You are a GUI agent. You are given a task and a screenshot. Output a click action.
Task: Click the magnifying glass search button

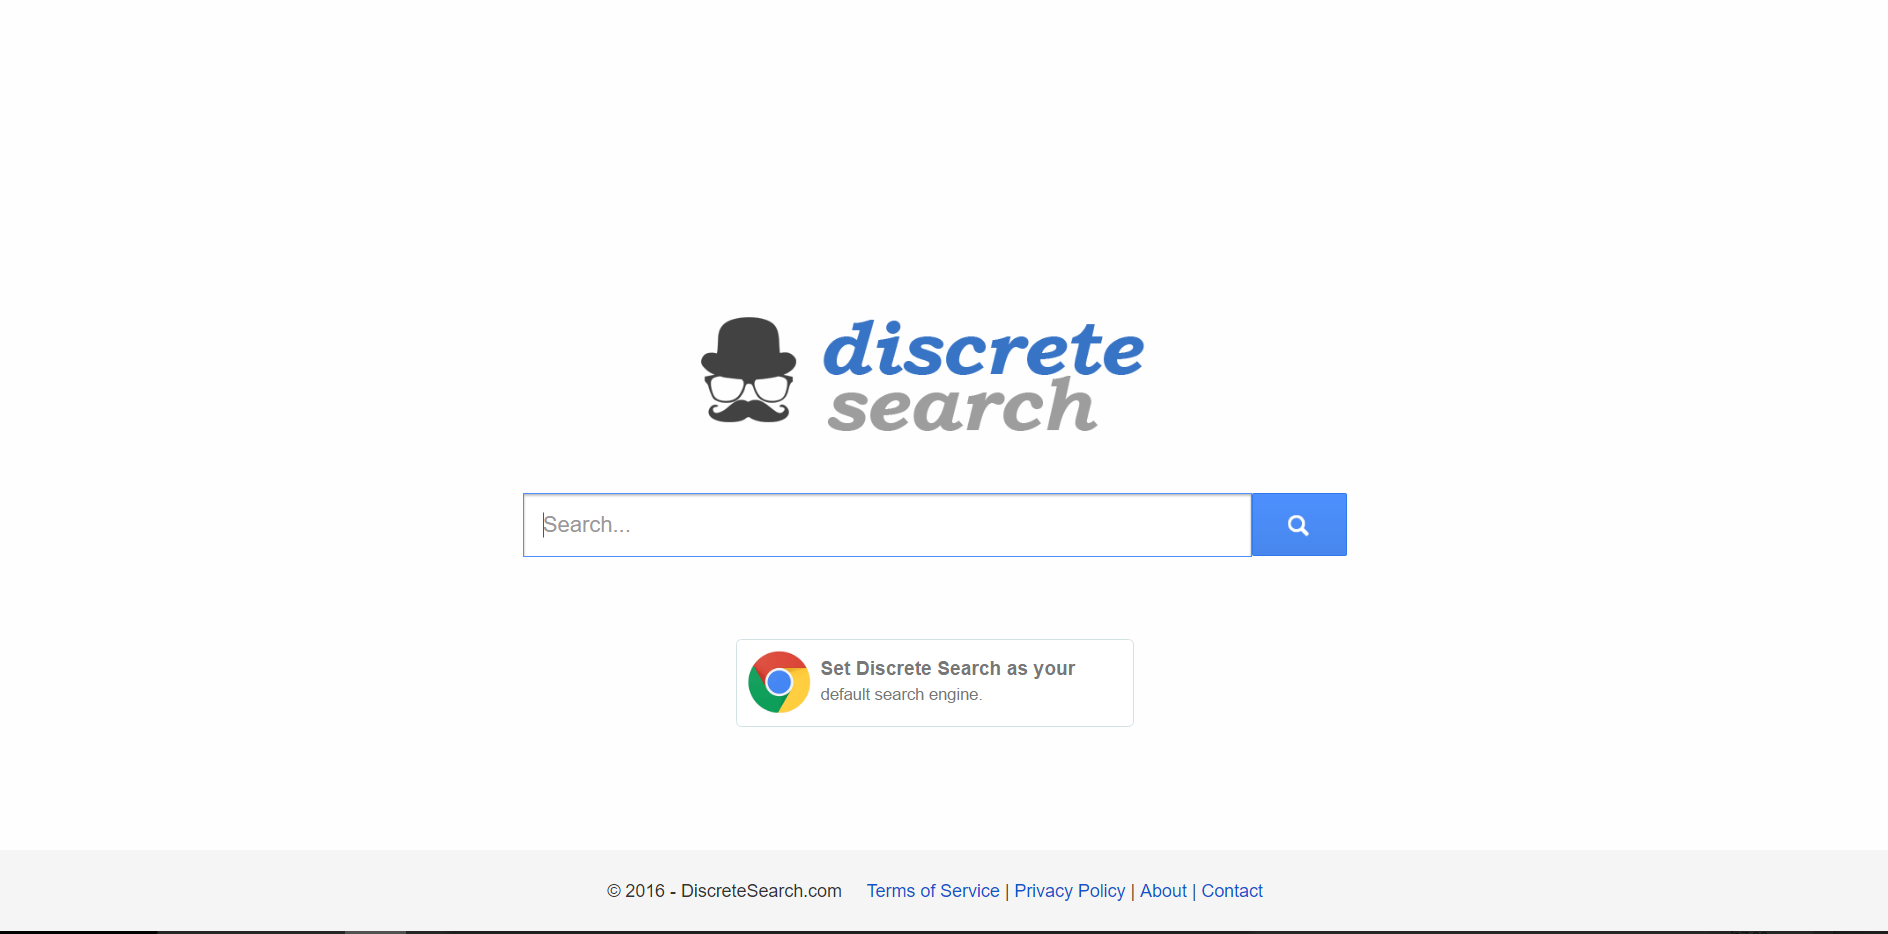click(x=1298, y=524)
